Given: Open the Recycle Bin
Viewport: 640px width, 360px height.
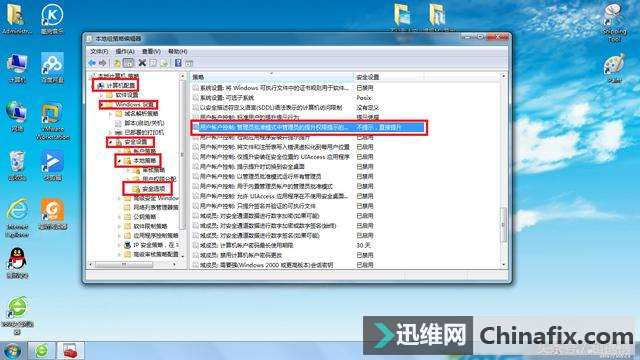Looking at the screenshot, I should (x=17, y=166).
